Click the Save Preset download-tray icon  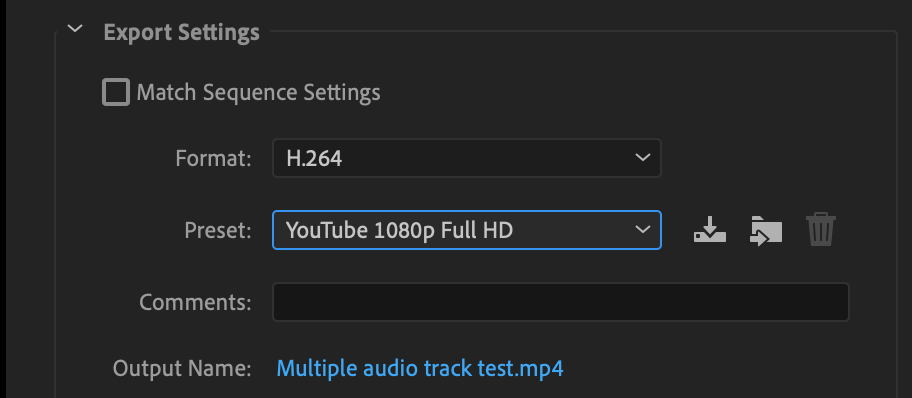point(710,230)
